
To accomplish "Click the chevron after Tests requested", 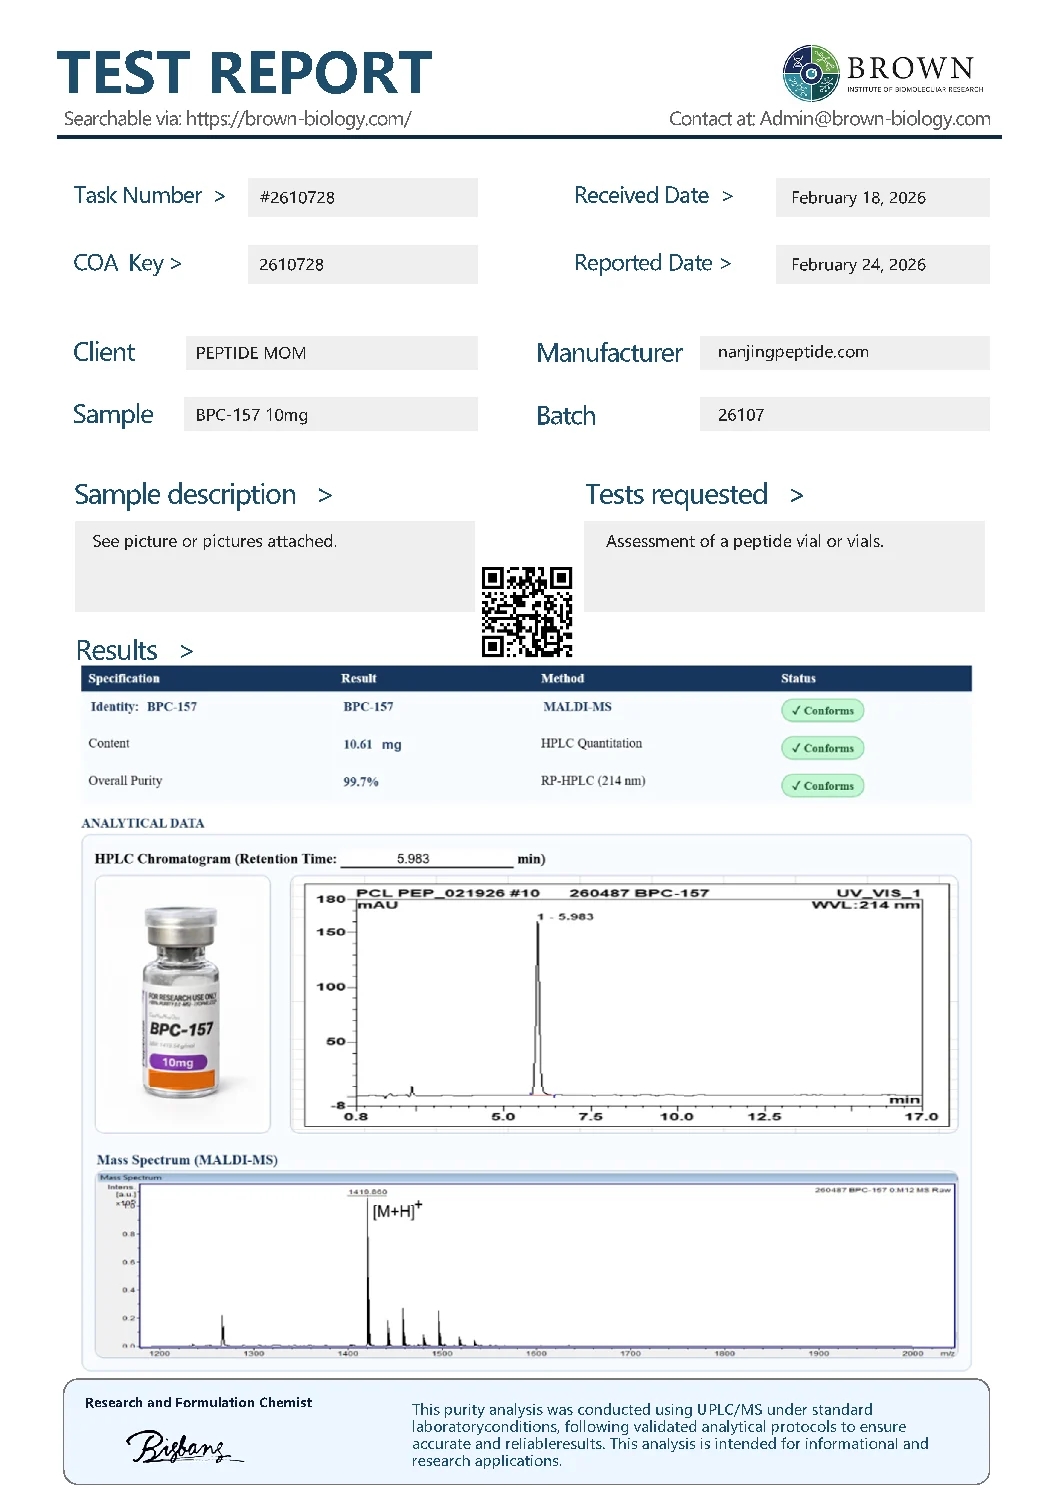I will tap(797, 496).
